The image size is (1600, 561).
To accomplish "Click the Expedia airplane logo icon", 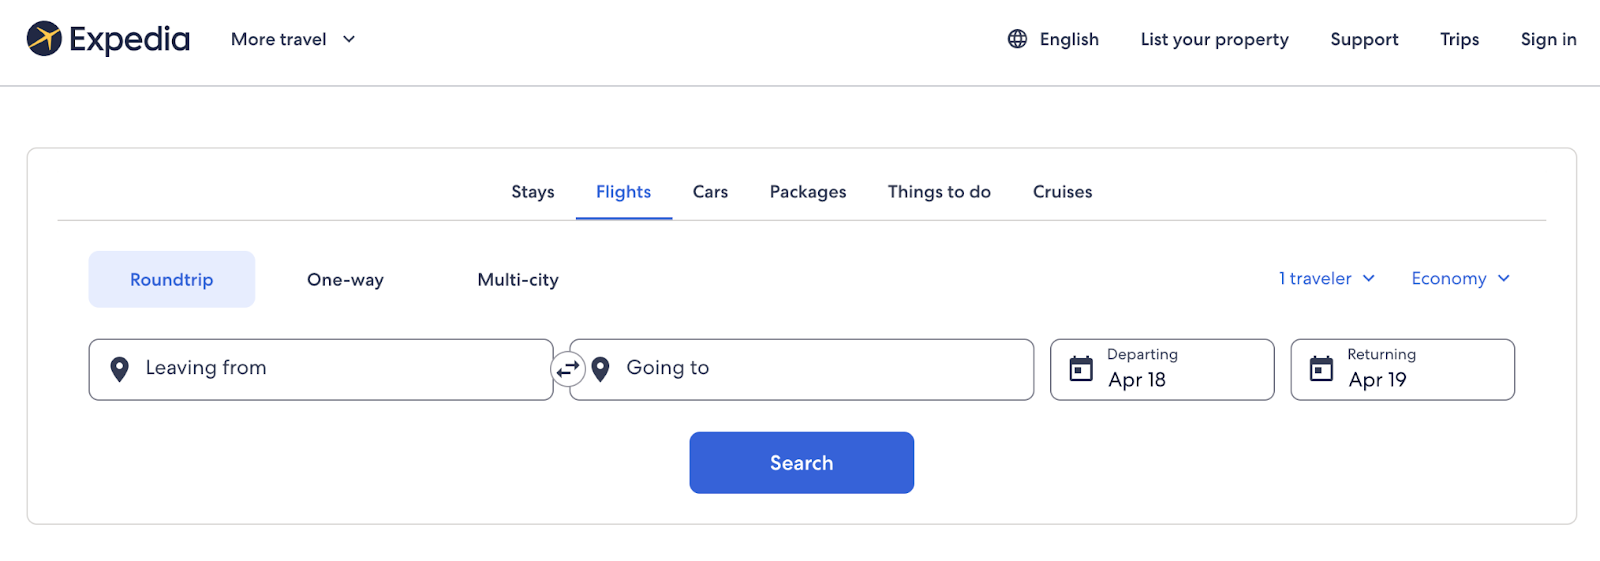I will [44, 39].
